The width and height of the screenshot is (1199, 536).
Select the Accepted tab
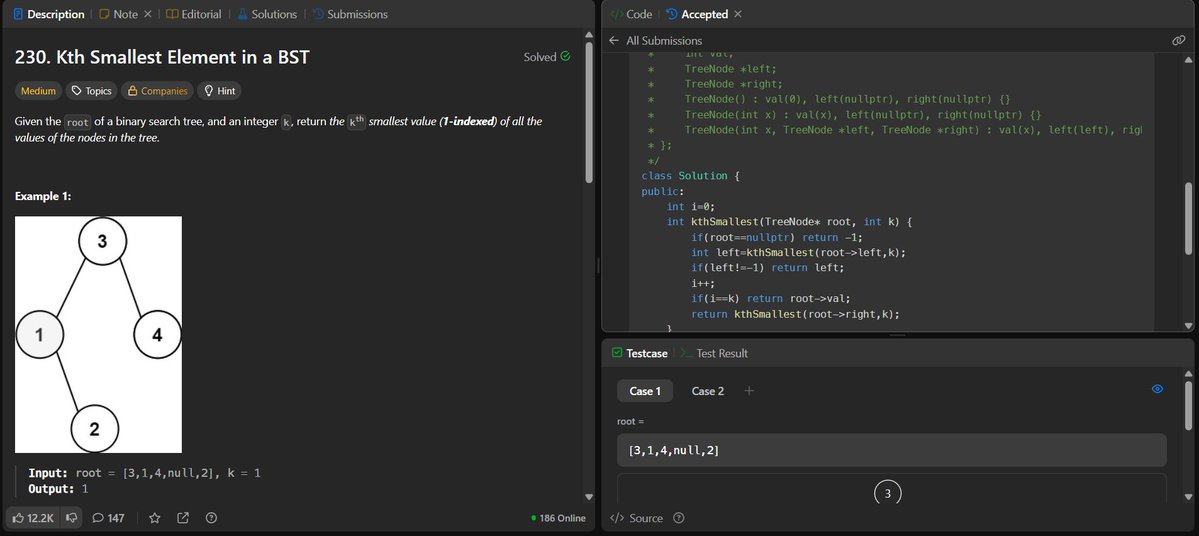point(697,14)
